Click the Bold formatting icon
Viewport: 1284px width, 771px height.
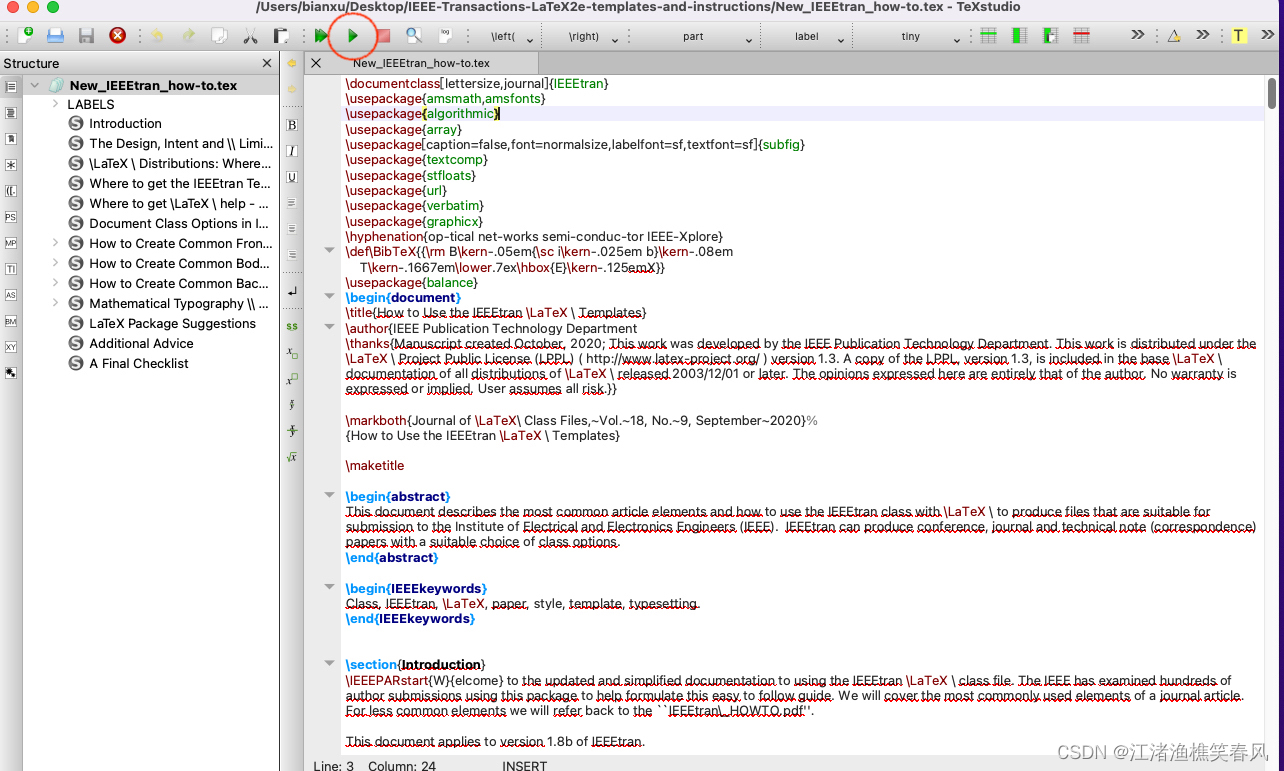(292, 125)
